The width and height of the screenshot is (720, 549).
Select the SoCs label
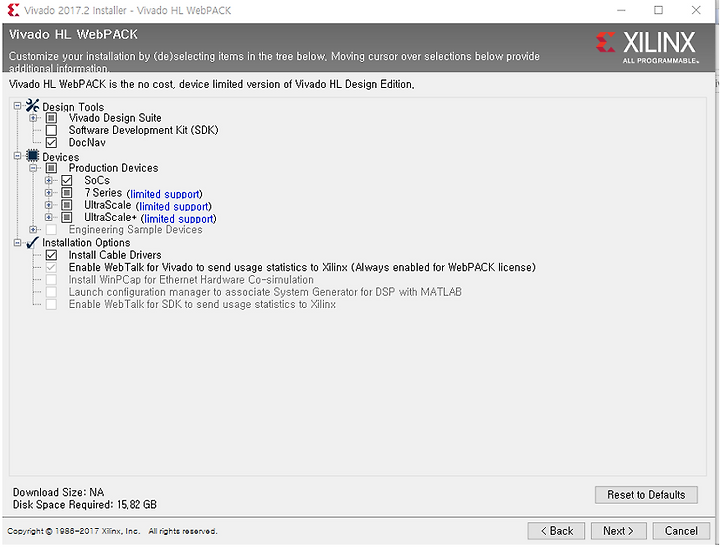(x=97, y=180)
